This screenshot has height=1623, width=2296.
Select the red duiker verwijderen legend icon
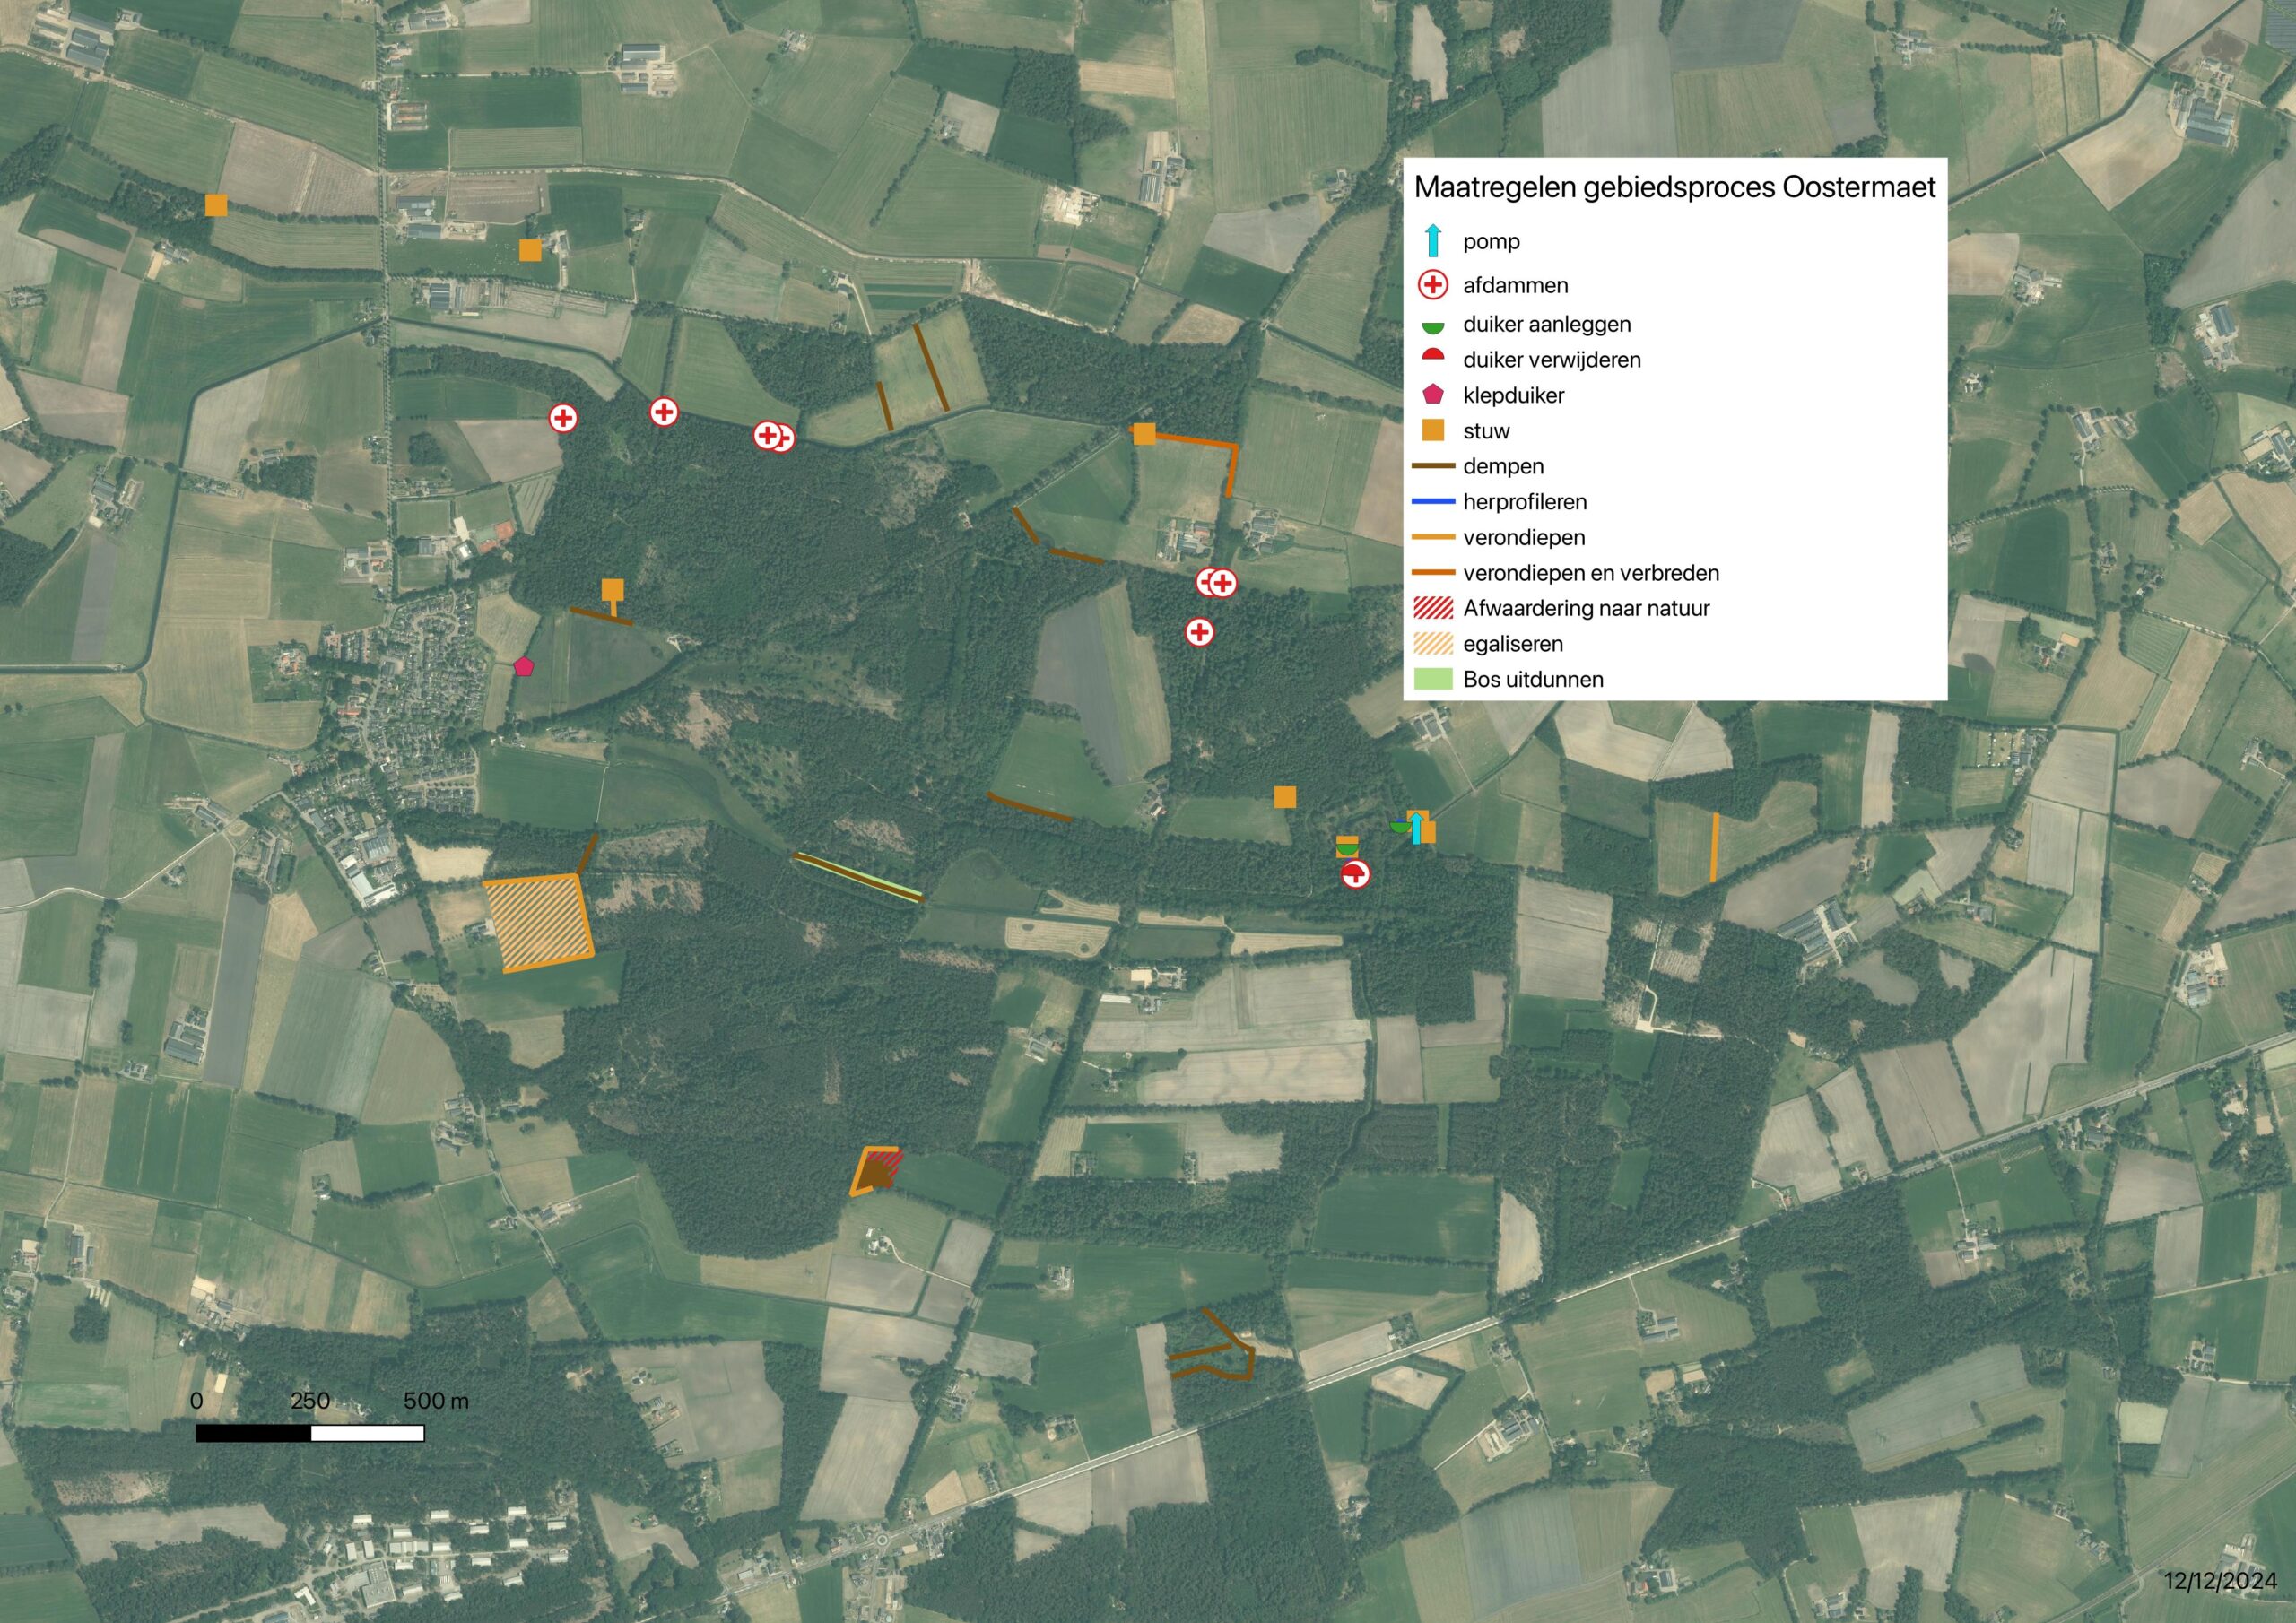(x=1433, y=355)
